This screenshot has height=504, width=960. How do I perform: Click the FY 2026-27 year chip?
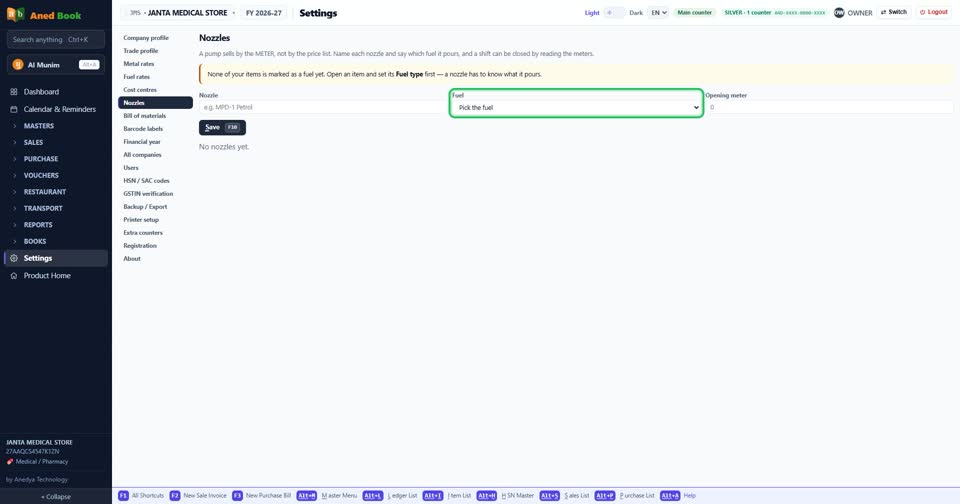click(263, 12)
